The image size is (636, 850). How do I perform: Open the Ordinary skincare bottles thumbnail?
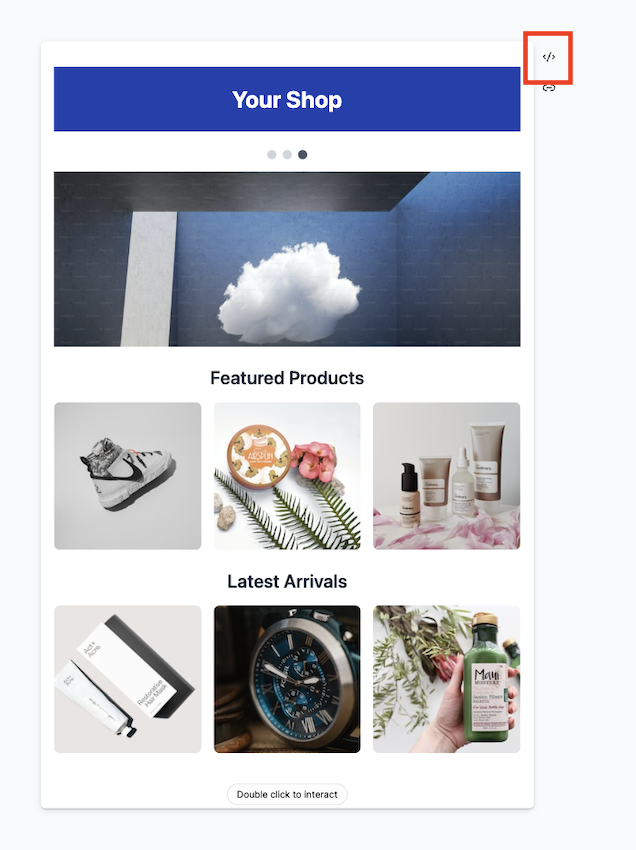tap(446, 475)
